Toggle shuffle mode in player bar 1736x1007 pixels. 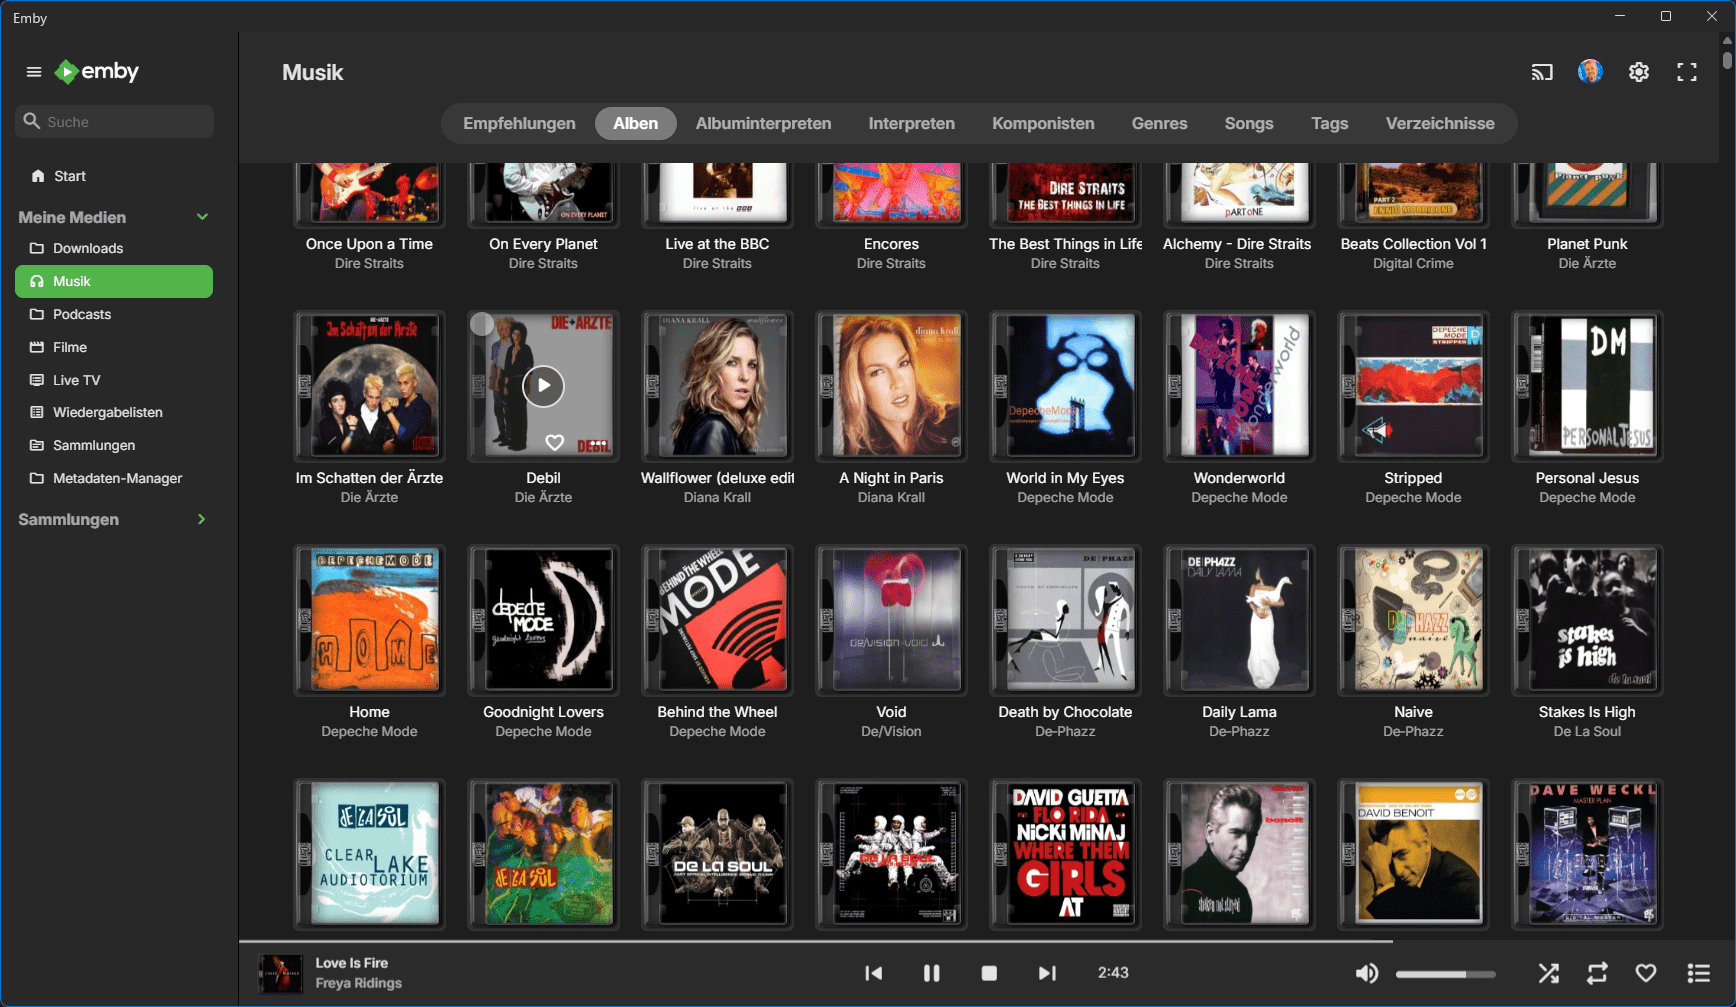click(x=1548, y=973)
